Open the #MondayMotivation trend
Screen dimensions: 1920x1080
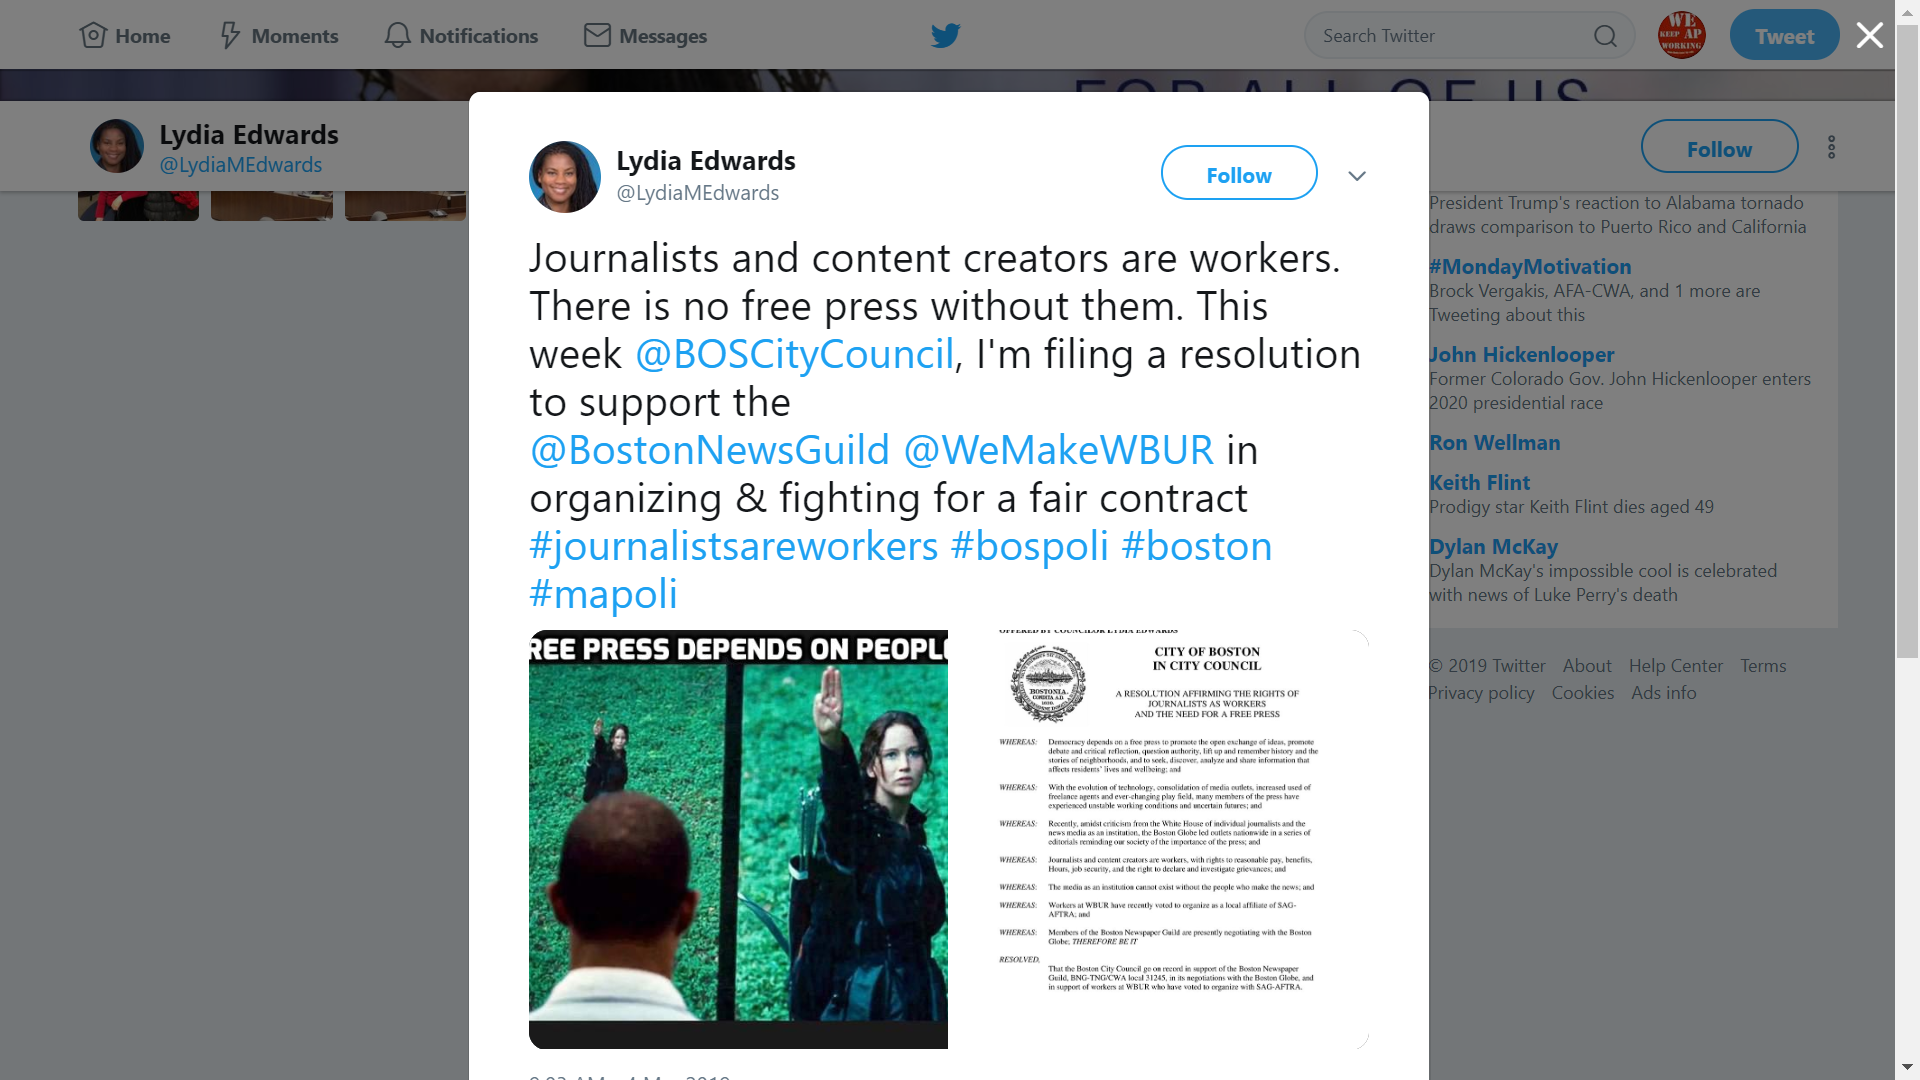pyautogui.click(x=1529, y=267)
